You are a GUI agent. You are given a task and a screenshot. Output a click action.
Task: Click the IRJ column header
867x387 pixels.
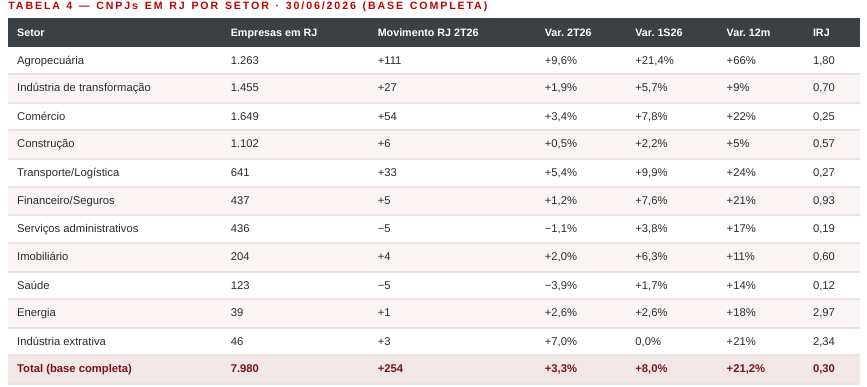pyautogui.click(x=821, y=33)
